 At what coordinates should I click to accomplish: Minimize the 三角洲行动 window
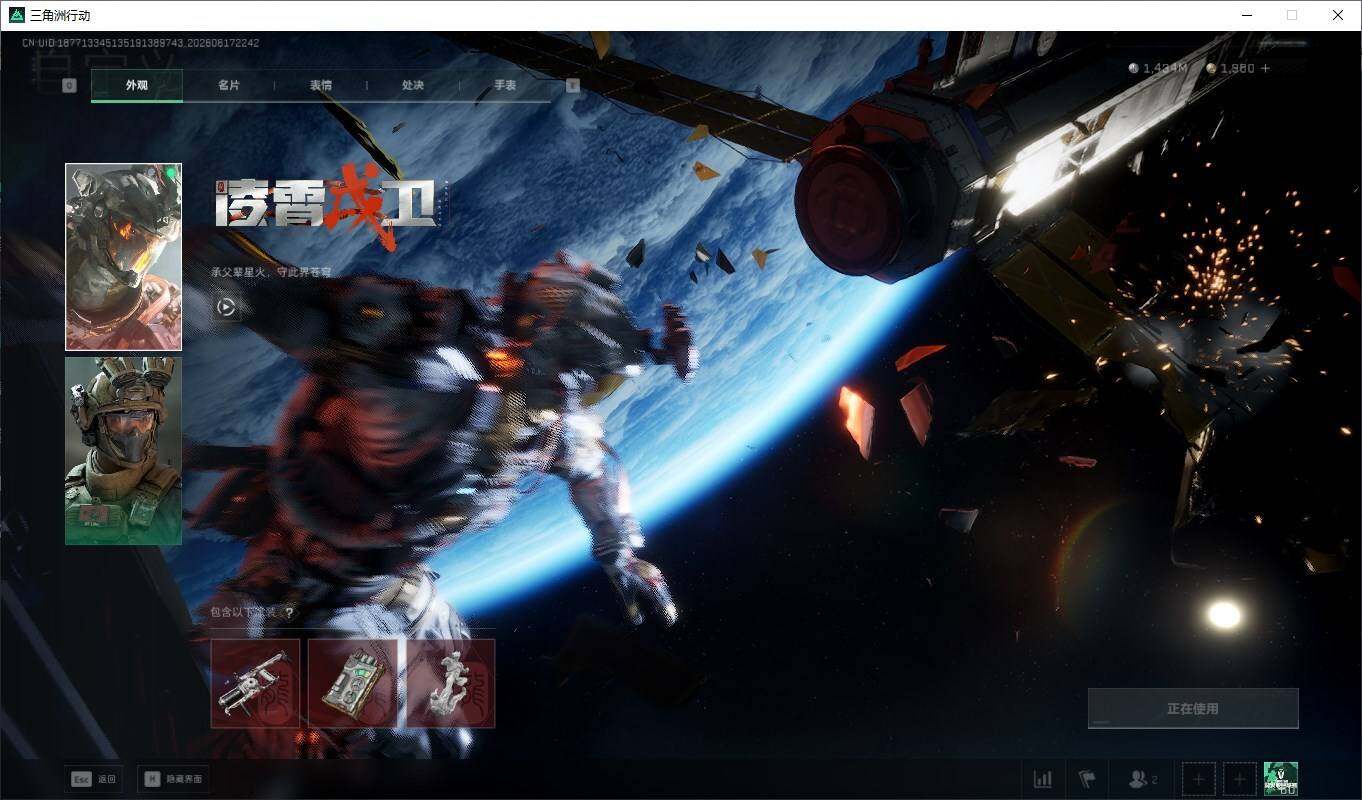1247,15
